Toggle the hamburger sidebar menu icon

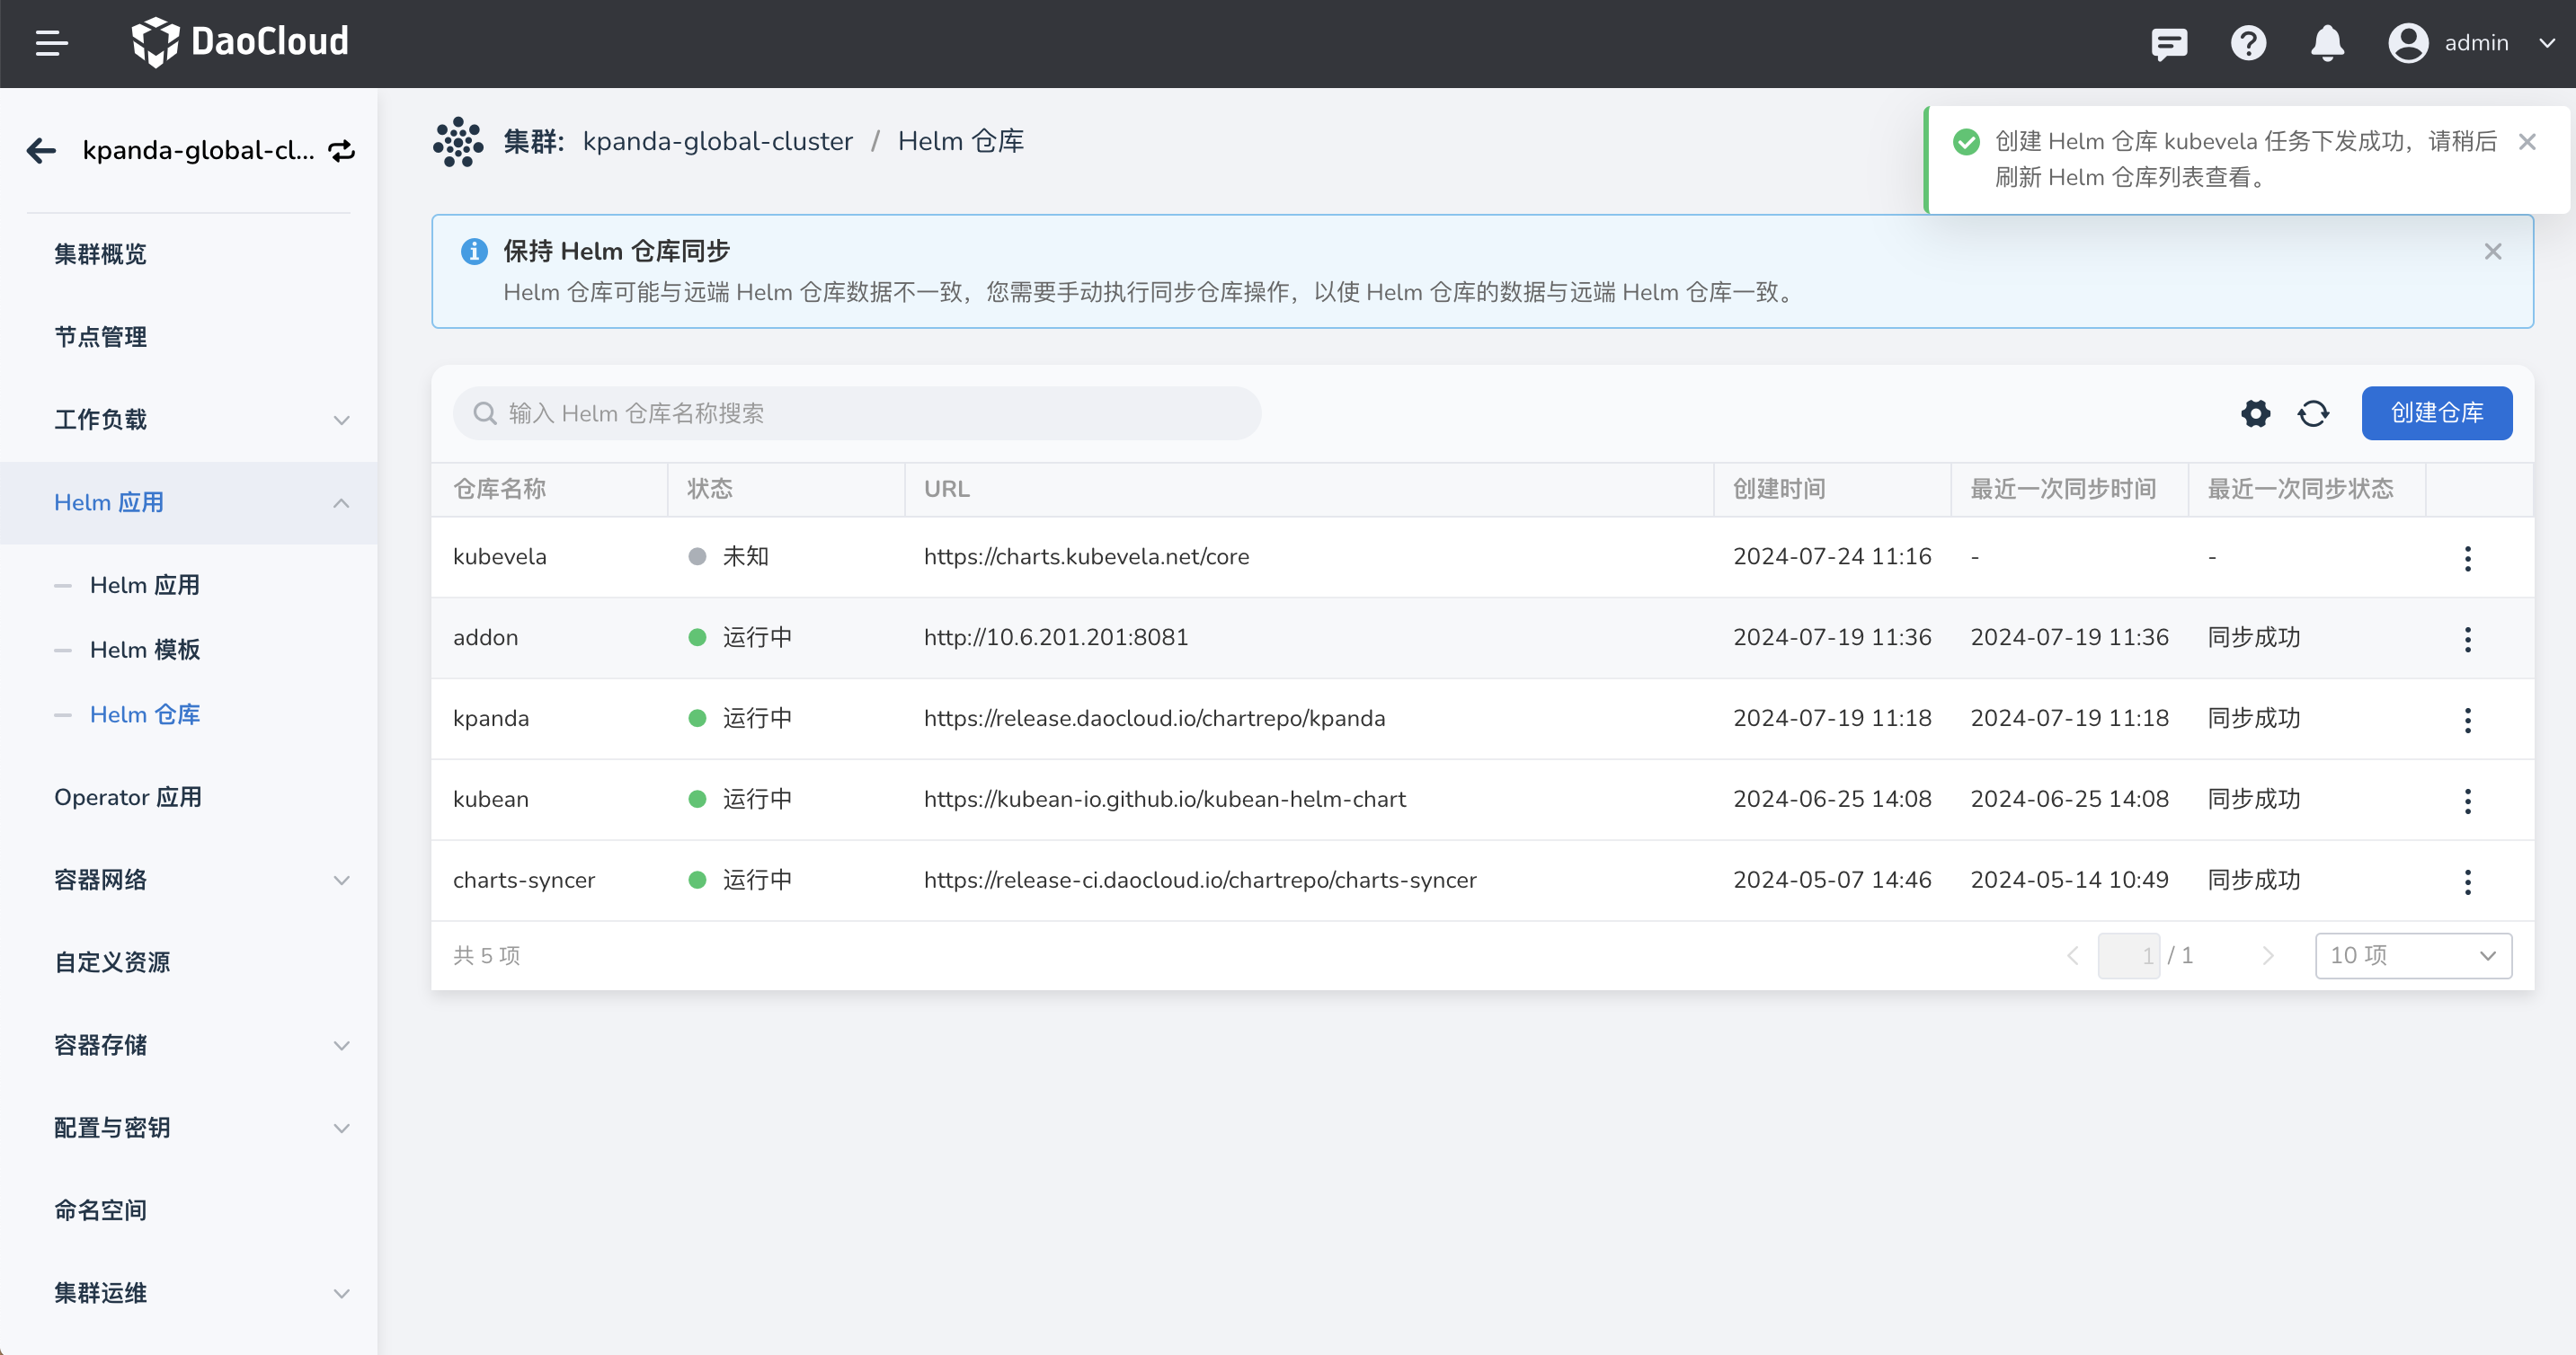tap(51, 43)
